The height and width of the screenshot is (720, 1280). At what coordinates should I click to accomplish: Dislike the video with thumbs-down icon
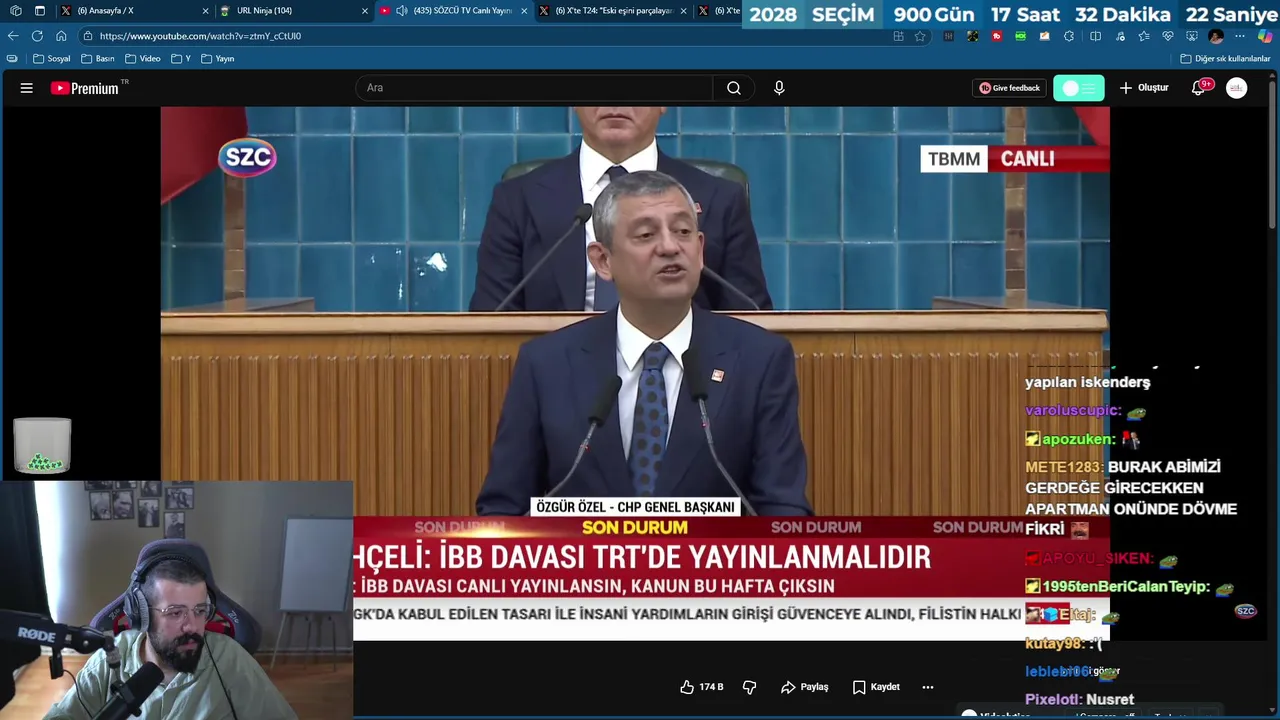[x=749, y=687]
